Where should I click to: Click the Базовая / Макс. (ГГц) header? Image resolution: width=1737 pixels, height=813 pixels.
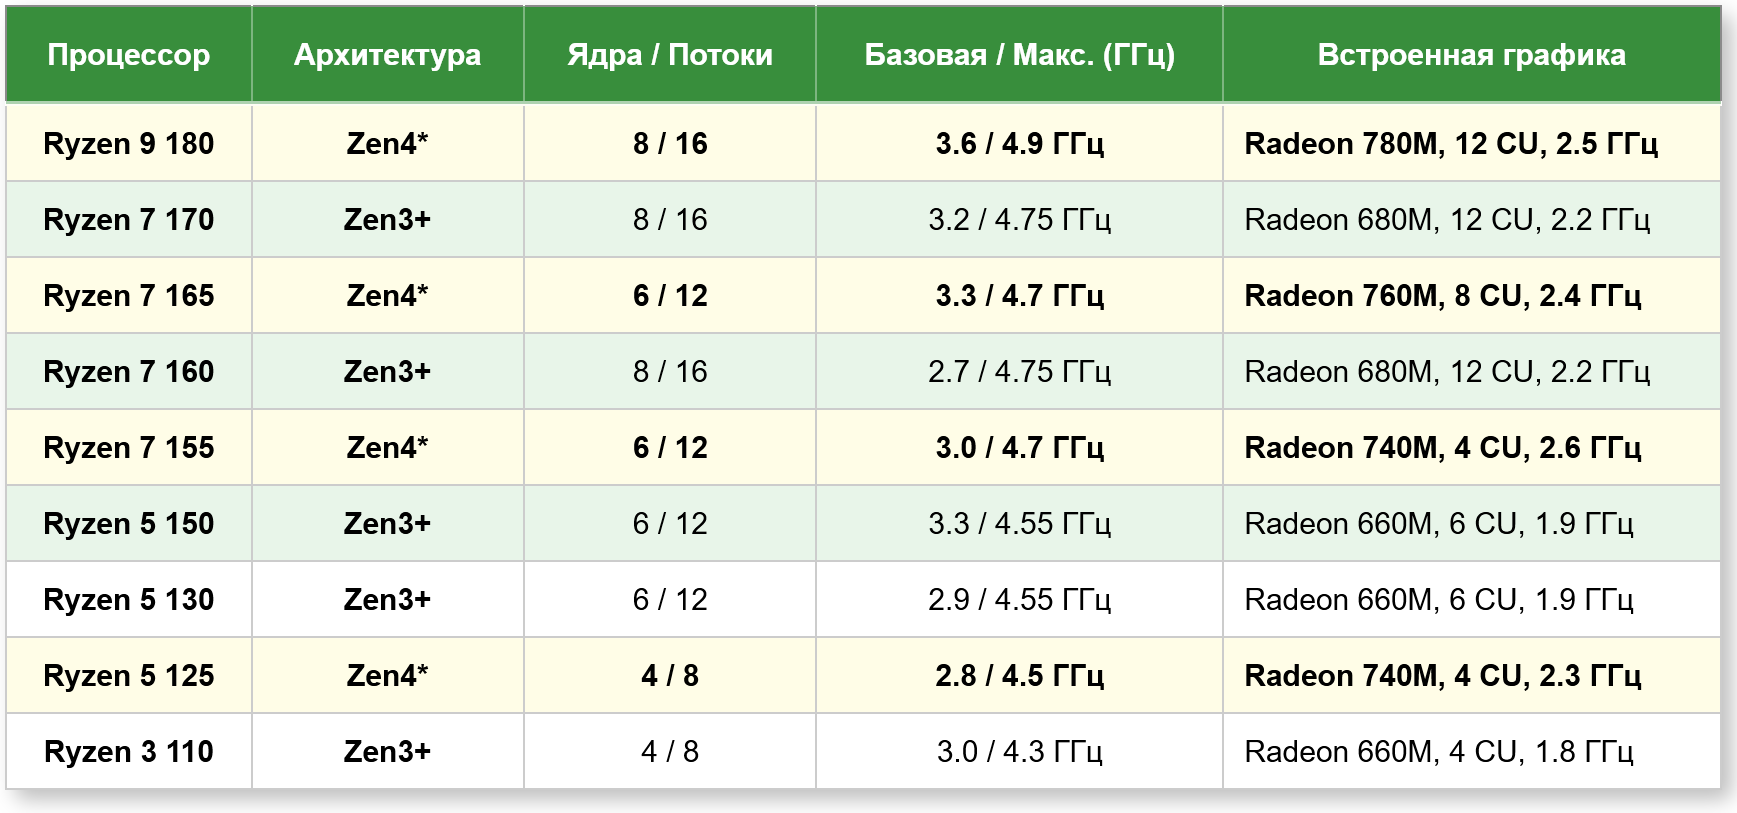coord(1019,54)
